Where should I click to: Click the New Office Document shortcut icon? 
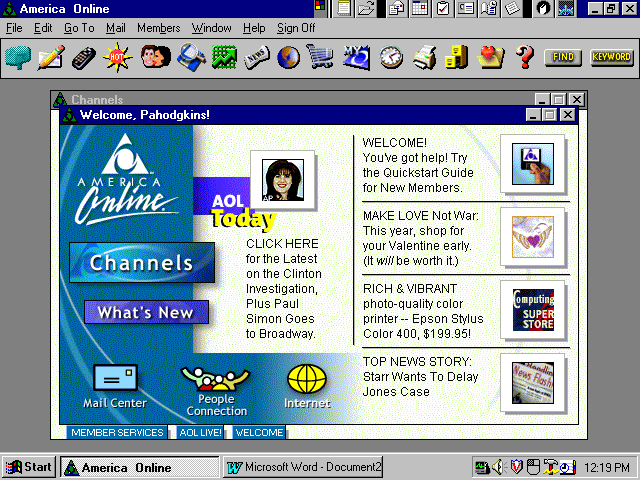(344, 8)
